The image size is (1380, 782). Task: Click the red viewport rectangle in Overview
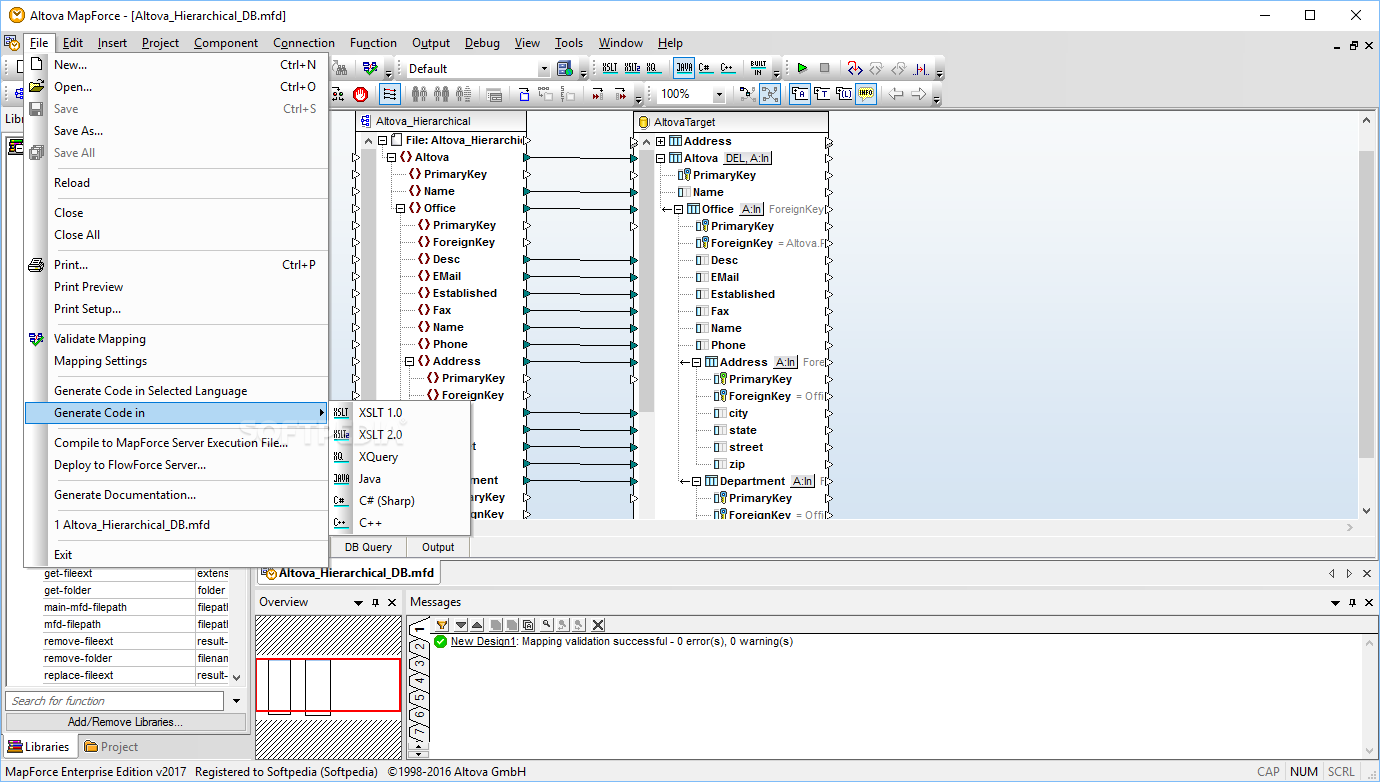(x=328, y=685)
